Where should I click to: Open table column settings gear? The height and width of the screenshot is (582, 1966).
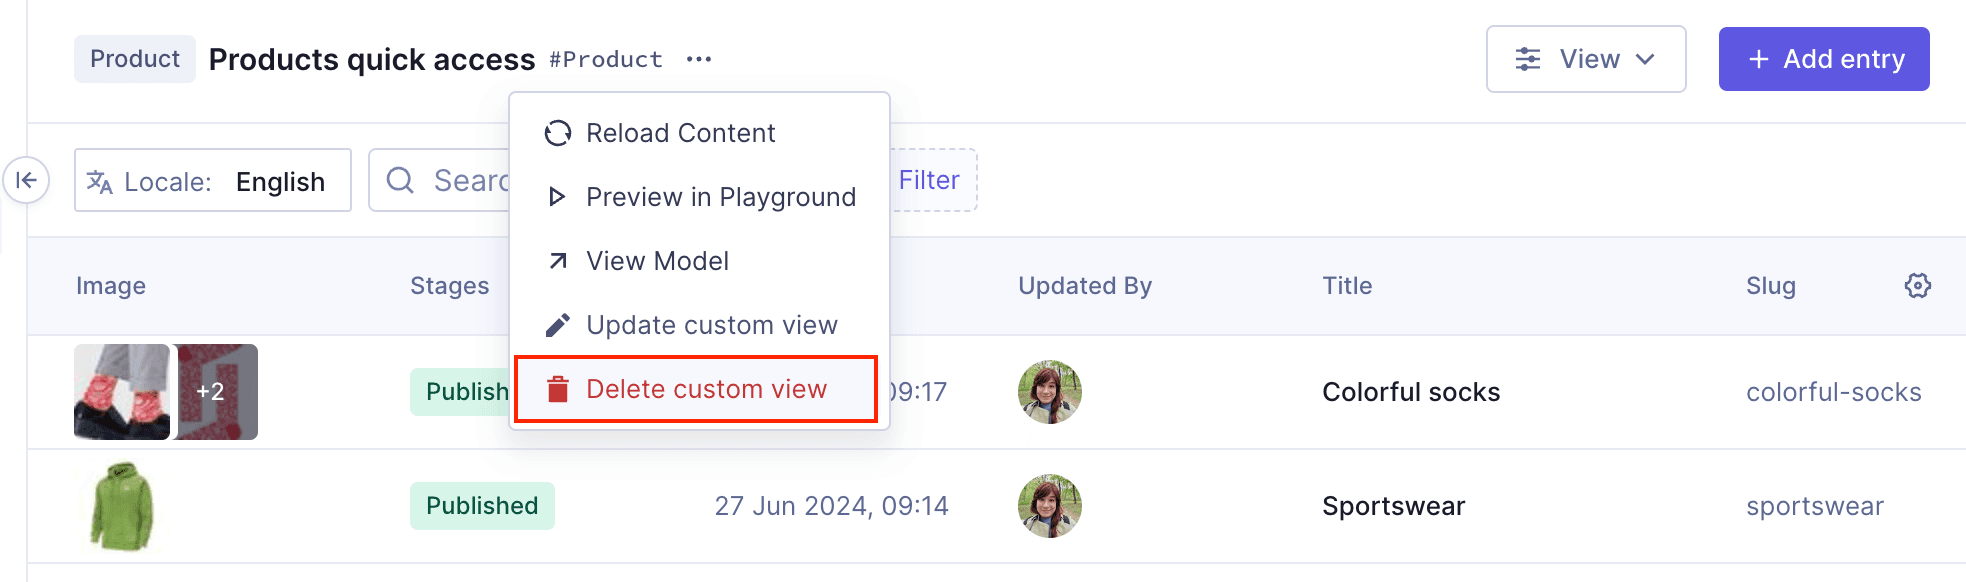point(1917,286)
